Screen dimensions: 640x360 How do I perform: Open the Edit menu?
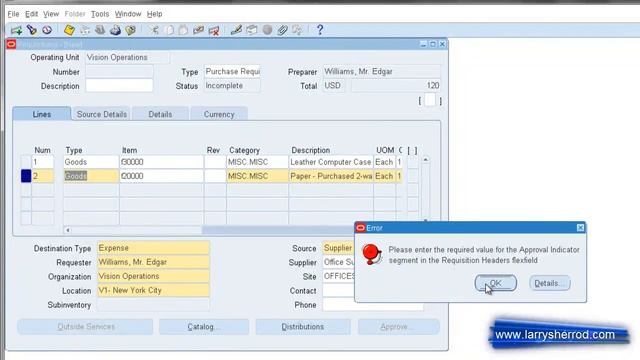pos(31,14)
